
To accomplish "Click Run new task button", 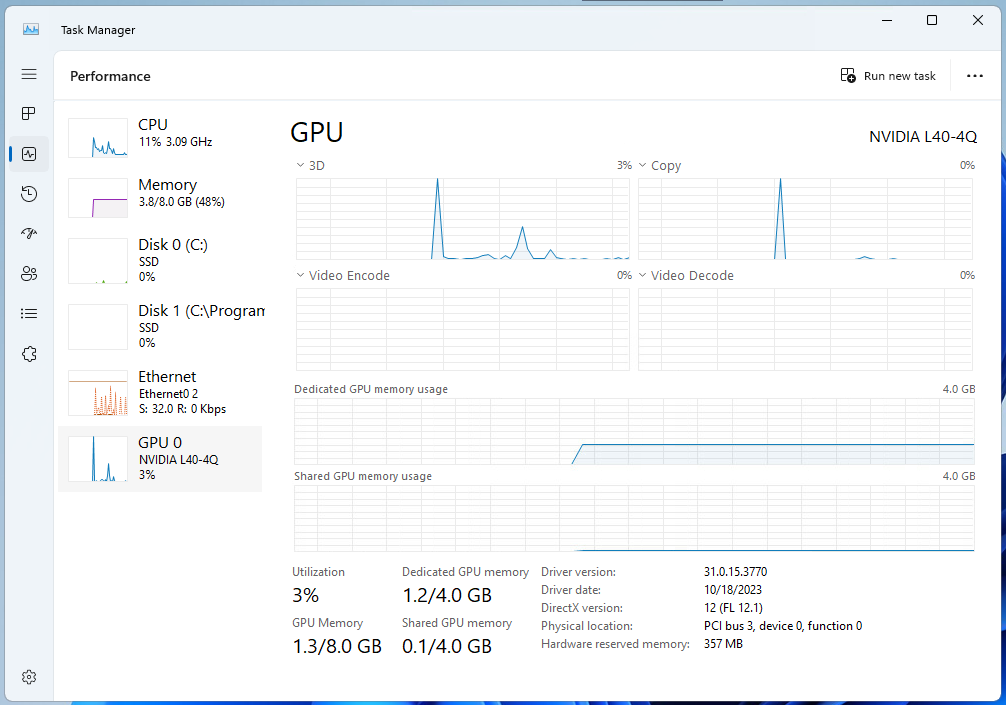I will point(888,76).
